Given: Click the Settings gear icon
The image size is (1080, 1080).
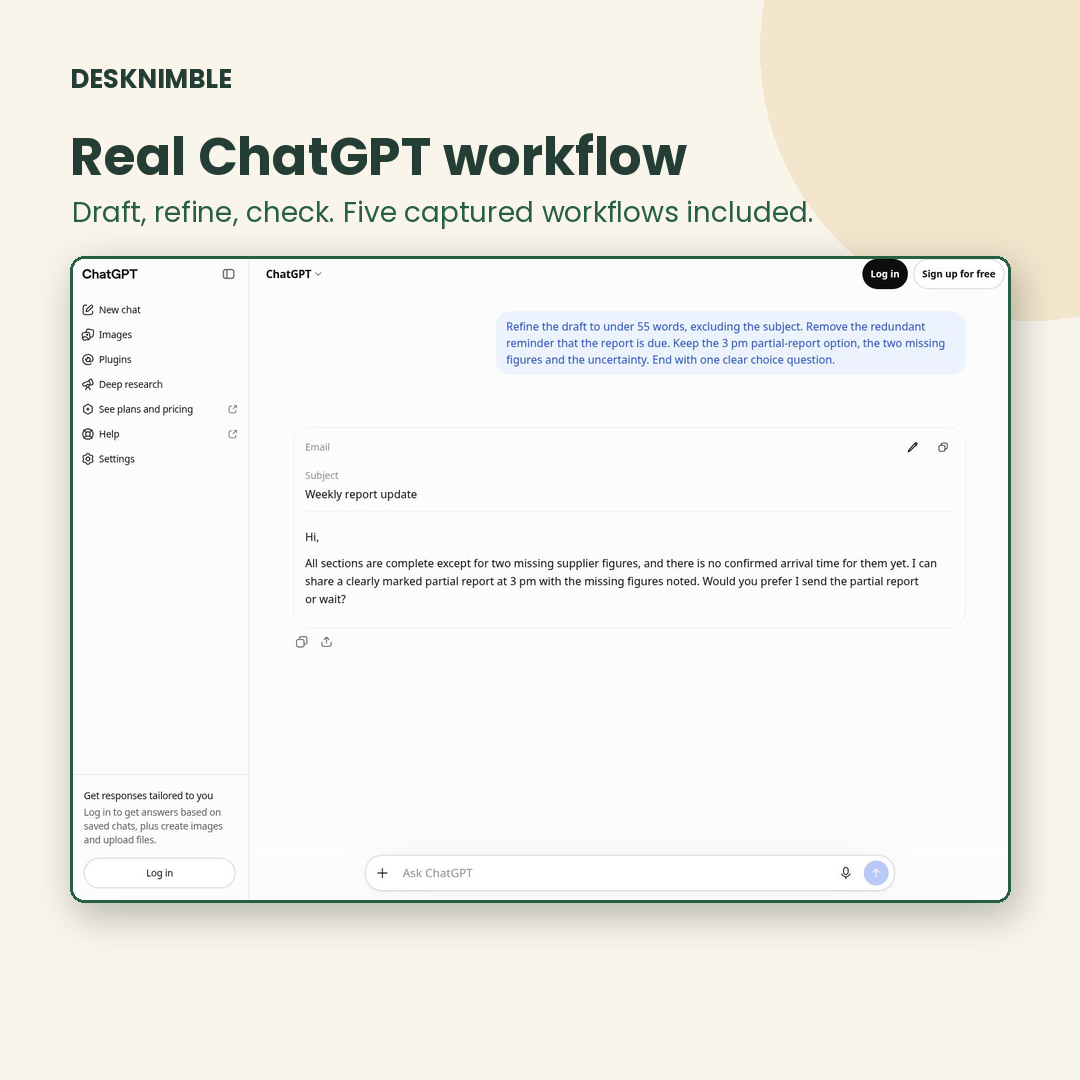Looking at the screenshot, I should click(87, 459).
